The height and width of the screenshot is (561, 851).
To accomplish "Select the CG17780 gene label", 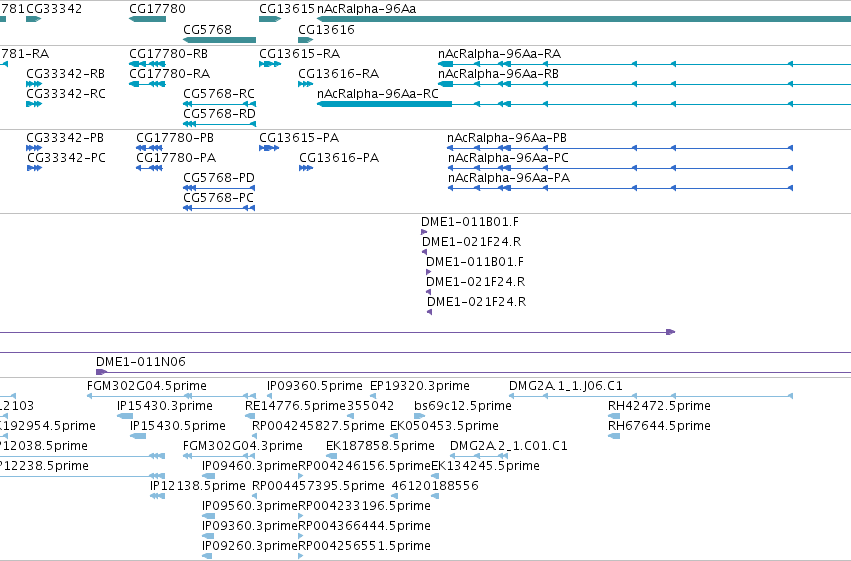I will coord(157,9).
